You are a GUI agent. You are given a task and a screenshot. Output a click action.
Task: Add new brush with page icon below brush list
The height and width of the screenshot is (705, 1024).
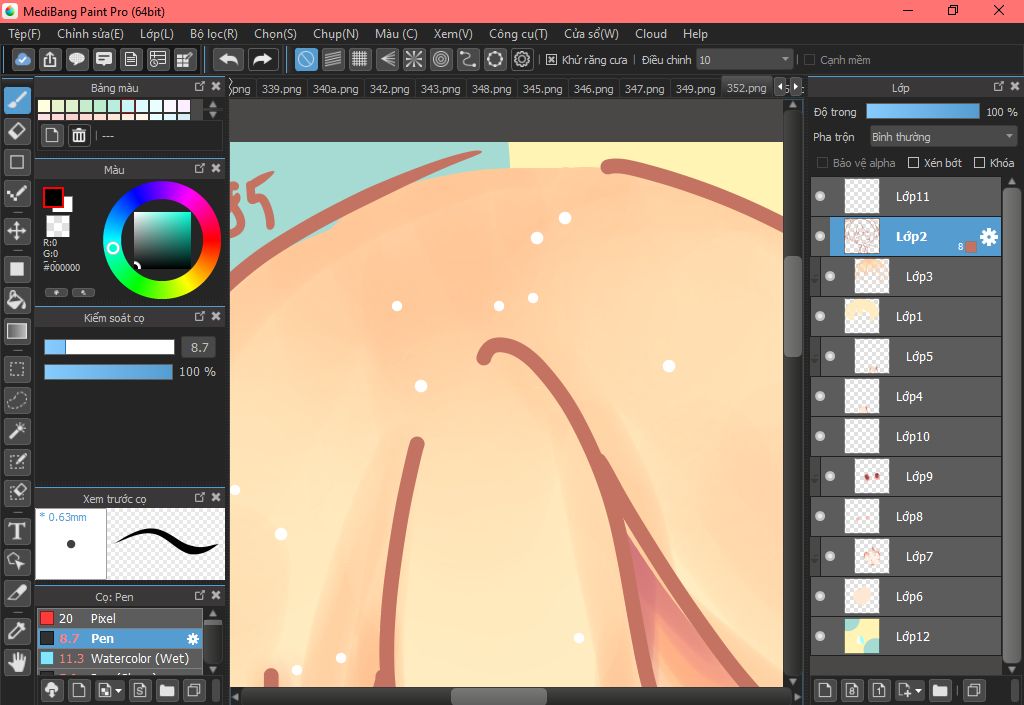coord(79,690)
